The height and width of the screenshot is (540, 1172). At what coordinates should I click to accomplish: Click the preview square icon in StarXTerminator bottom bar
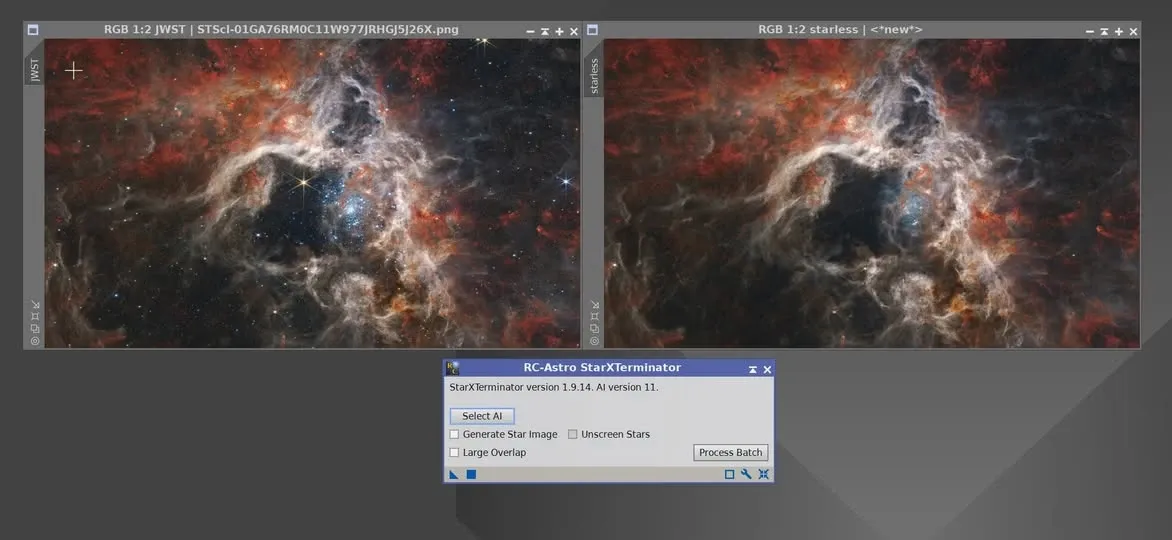pos(730,474)
